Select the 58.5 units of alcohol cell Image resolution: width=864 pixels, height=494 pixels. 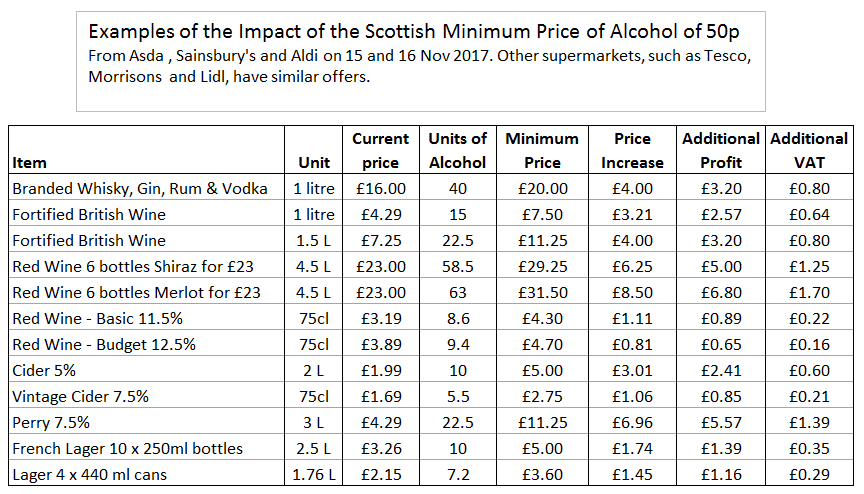coord(457,266)
